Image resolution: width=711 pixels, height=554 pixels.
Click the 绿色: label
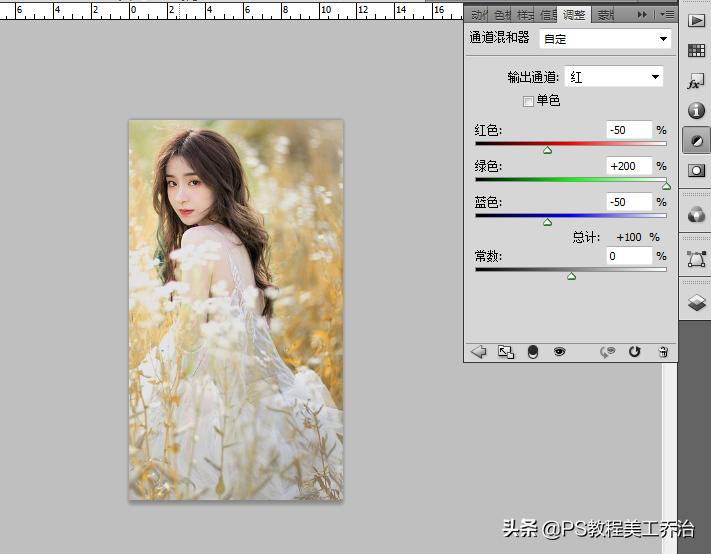(488, 166)
